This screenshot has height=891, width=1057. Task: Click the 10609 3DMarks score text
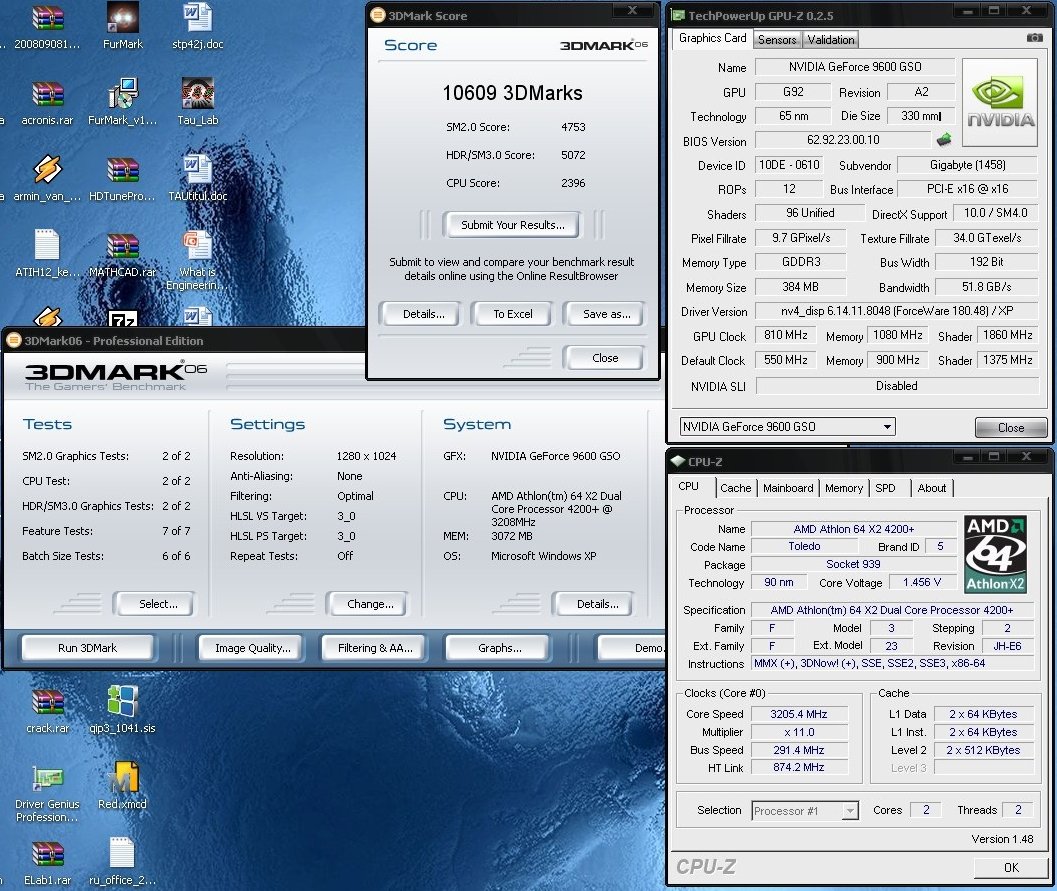(x=512, y=93)
